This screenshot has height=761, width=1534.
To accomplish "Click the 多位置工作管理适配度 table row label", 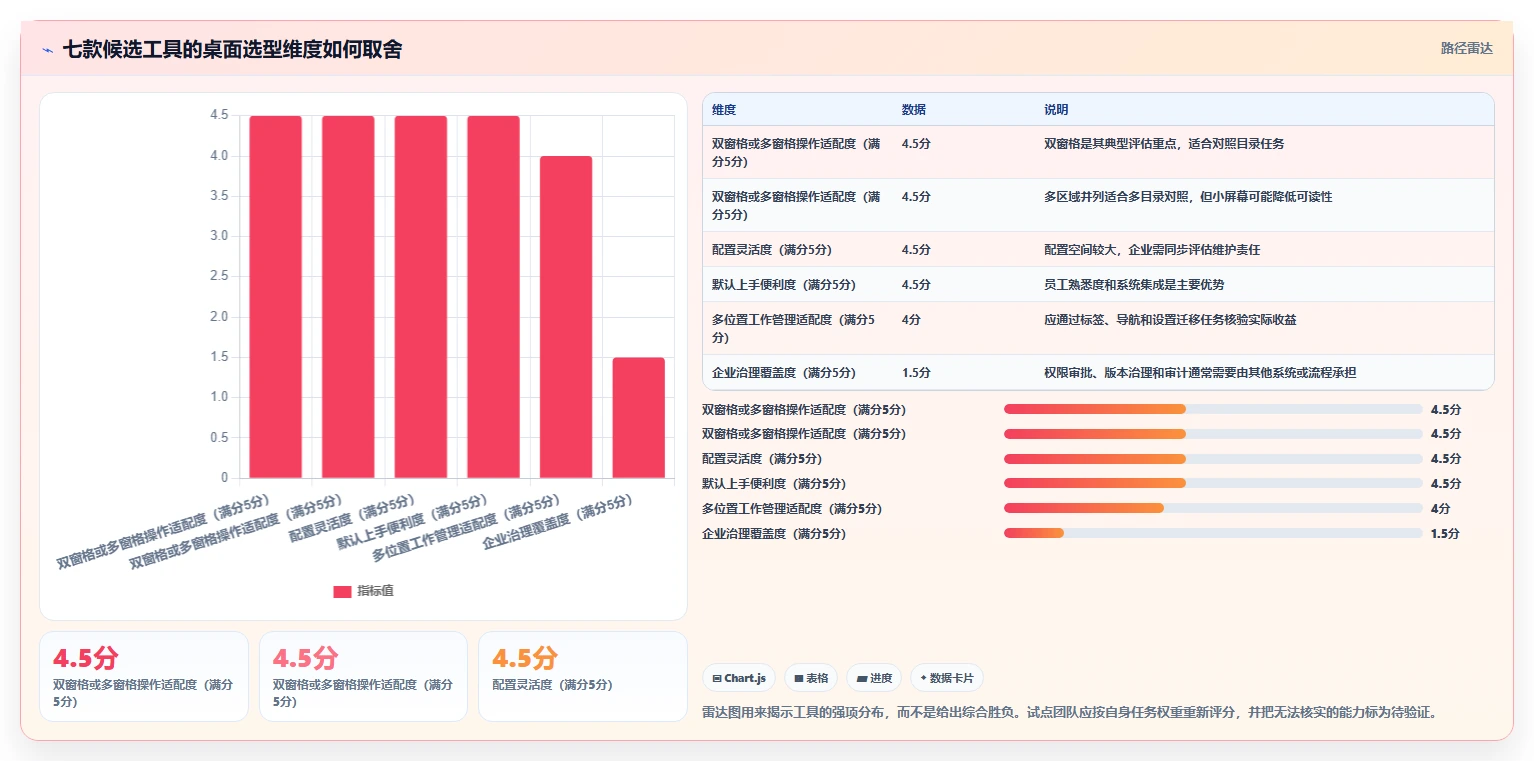I will click(x=795, y=329).
